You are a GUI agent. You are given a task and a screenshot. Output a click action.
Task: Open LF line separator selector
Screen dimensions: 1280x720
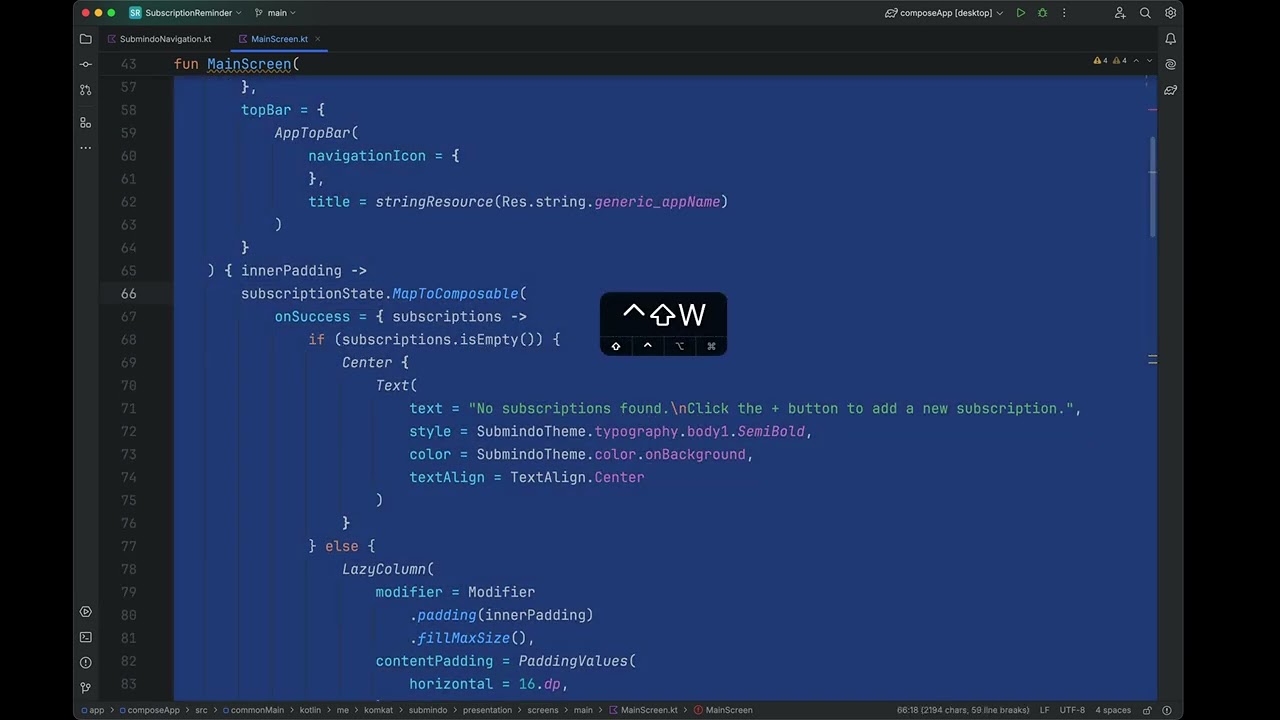(1044, 710)
